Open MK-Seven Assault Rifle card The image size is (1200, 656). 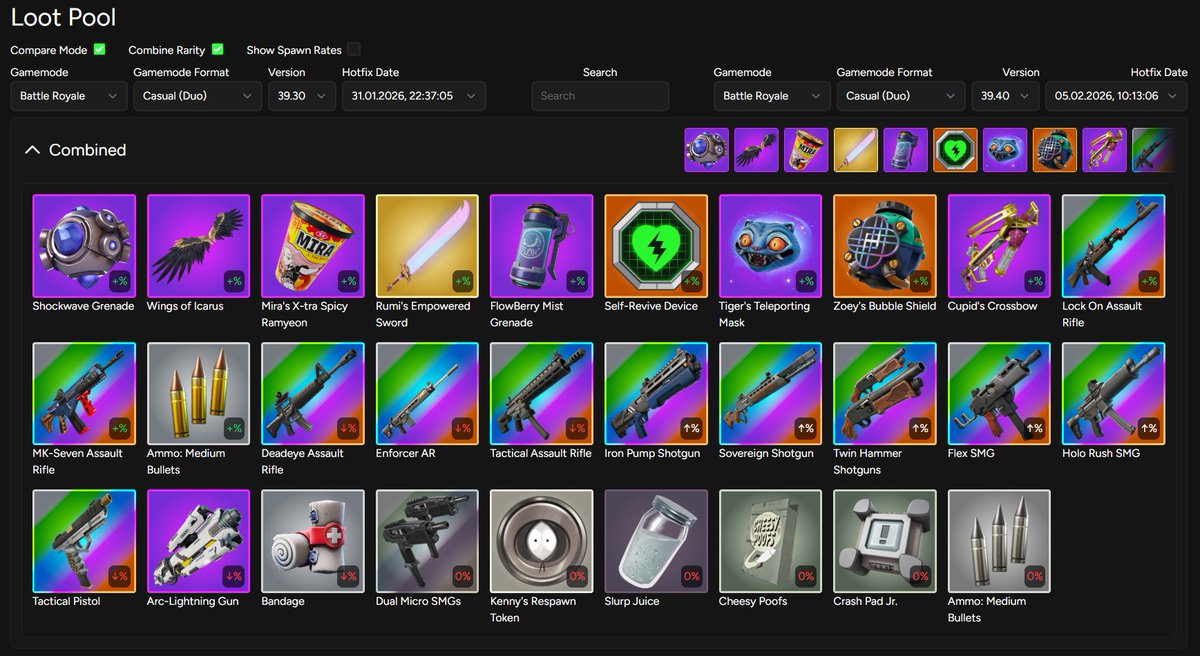tap(84, 394)
